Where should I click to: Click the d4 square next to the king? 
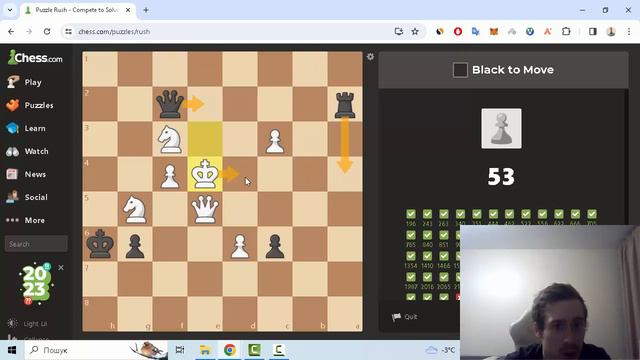point(240,174)
